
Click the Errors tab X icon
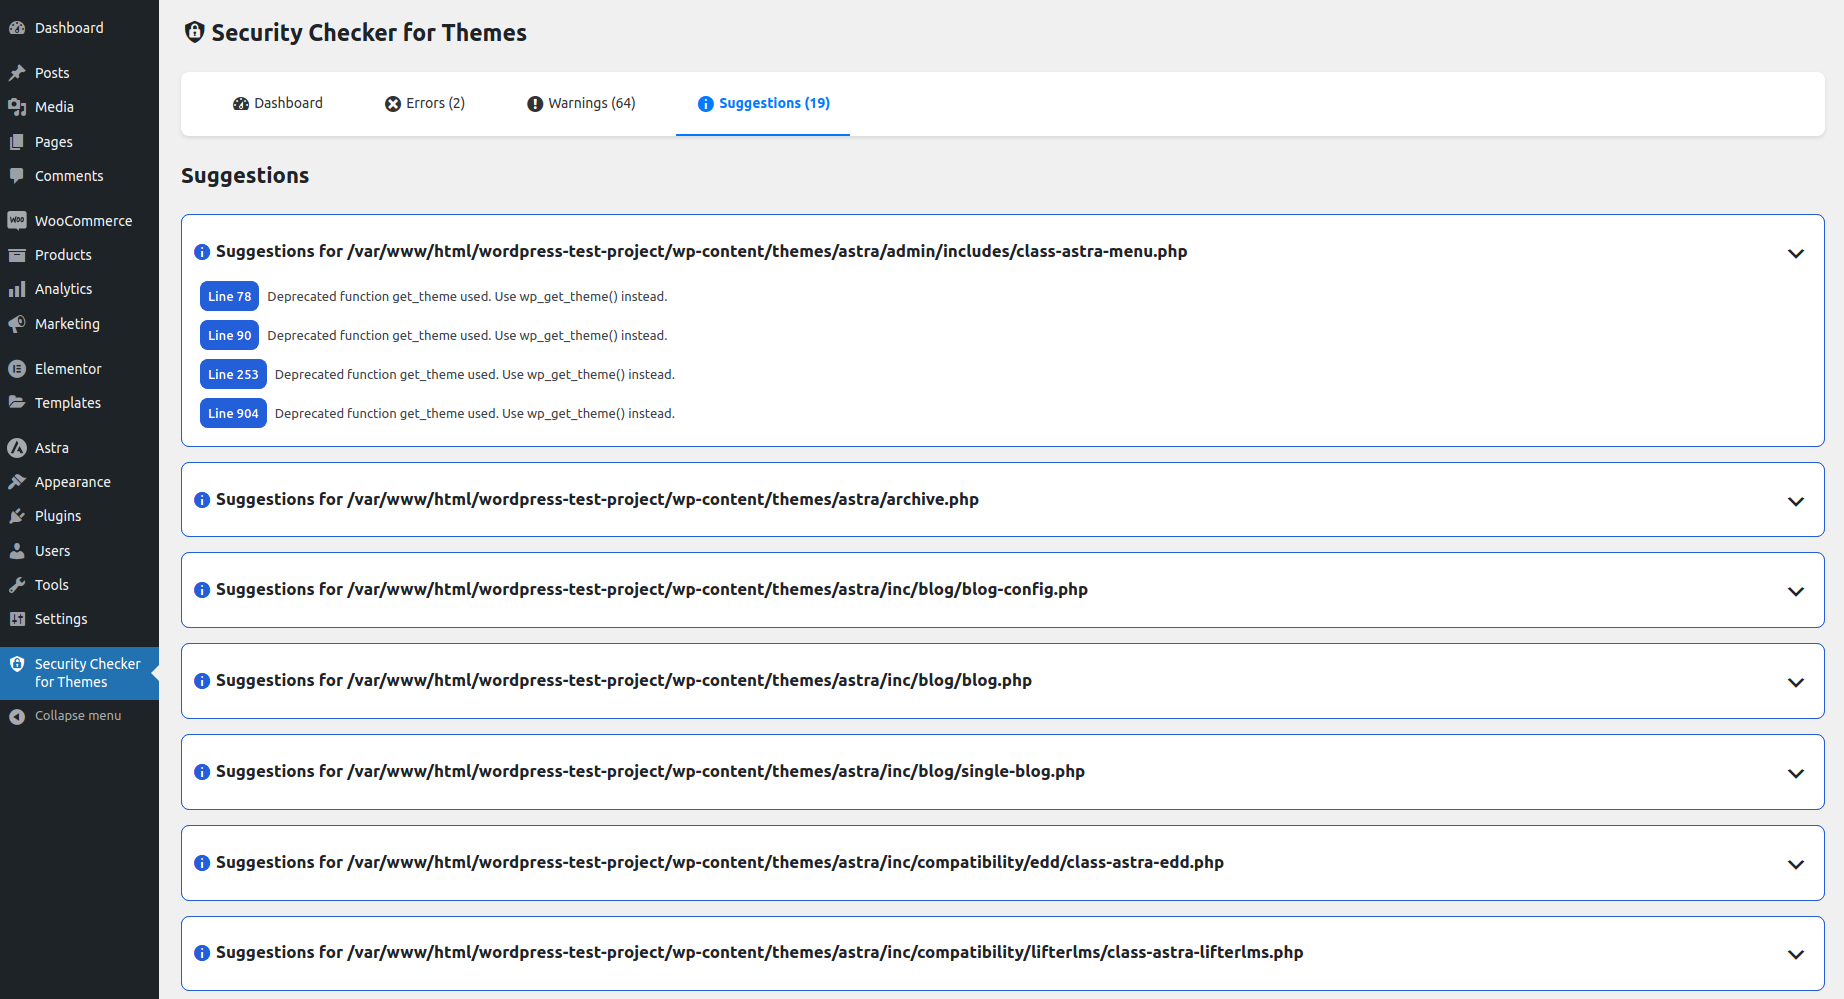click(393, 104)
